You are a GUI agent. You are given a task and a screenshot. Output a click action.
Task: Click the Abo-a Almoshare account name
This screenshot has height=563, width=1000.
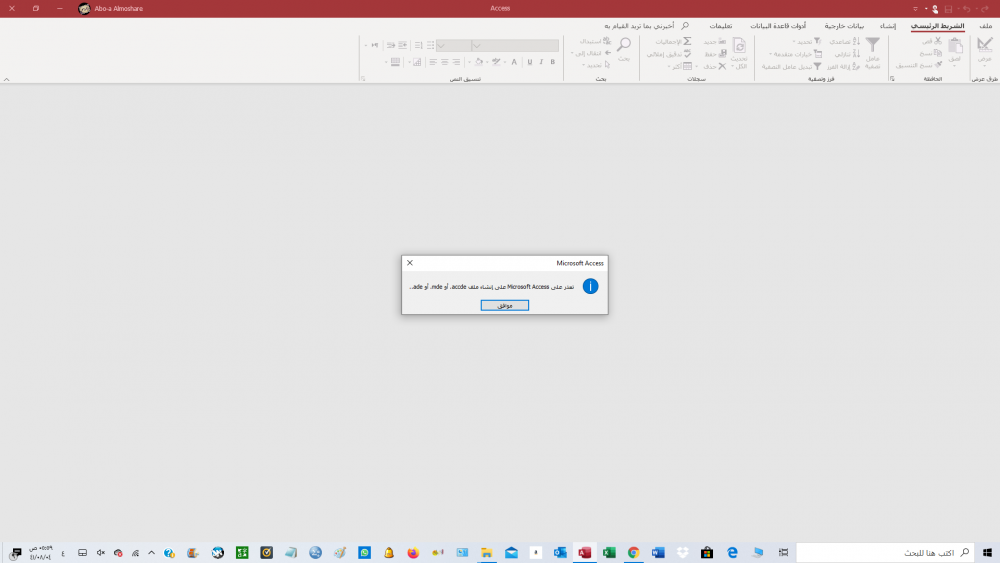[119, 9]
